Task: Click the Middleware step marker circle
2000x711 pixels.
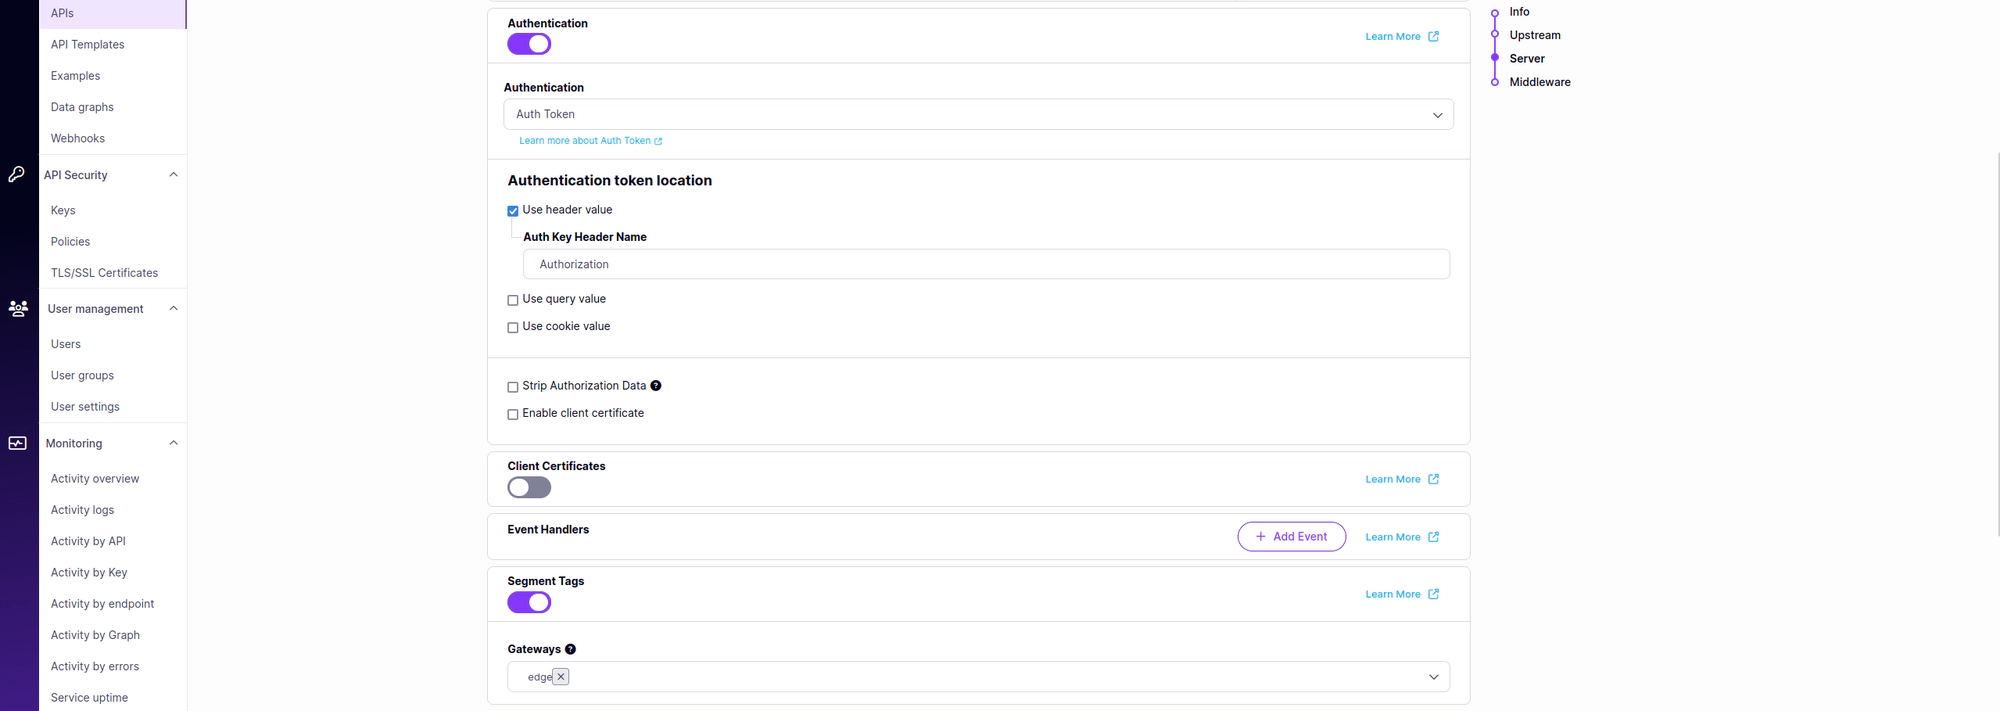Action: pyautogui.click(x=1495, y=82)
